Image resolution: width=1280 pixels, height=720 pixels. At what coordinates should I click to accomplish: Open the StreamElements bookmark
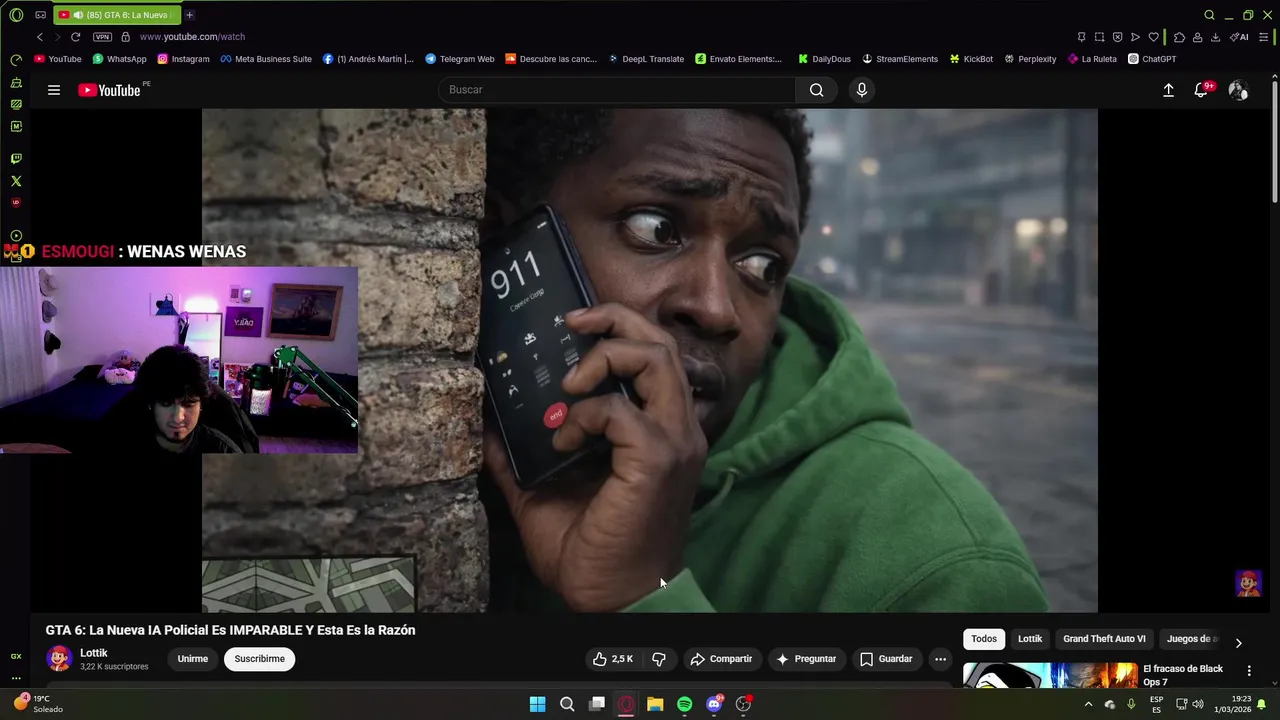tap(900, 59)
